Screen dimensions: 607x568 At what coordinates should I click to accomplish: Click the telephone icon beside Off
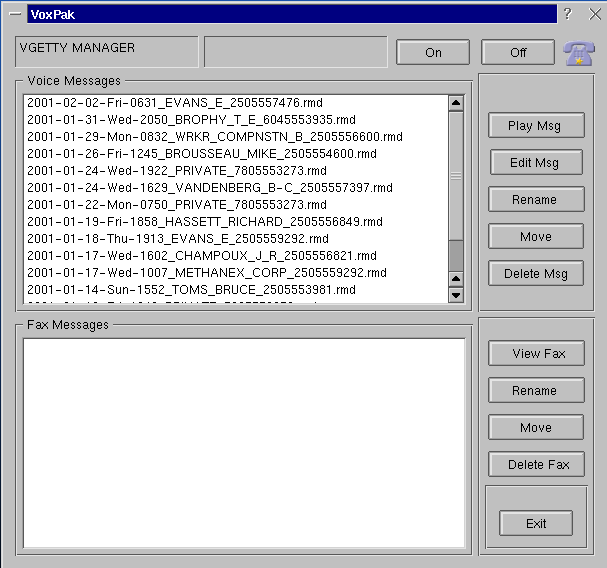point(578,54)
